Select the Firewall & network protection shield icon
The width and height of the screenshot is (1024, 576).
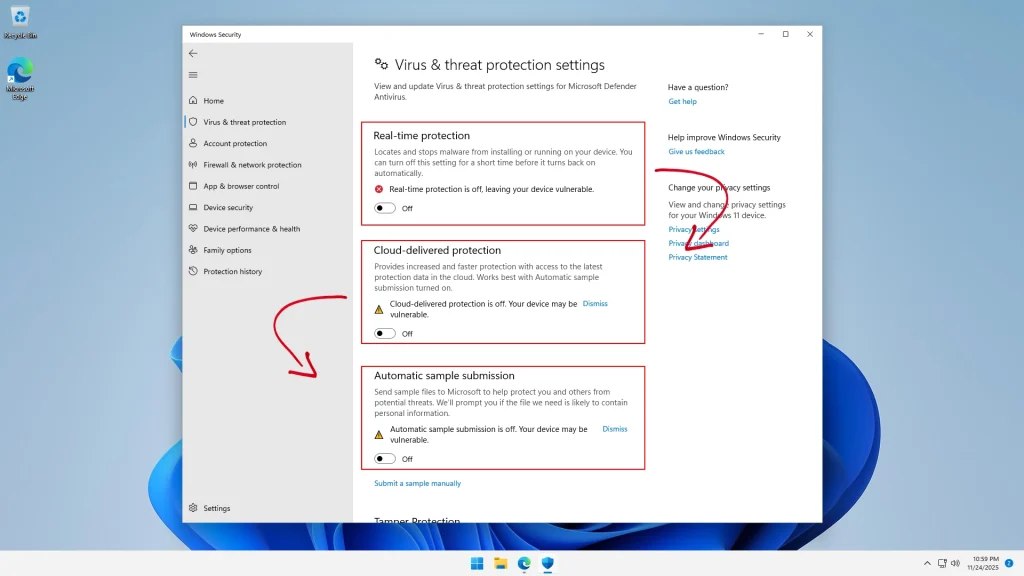[x=191, y=164]
